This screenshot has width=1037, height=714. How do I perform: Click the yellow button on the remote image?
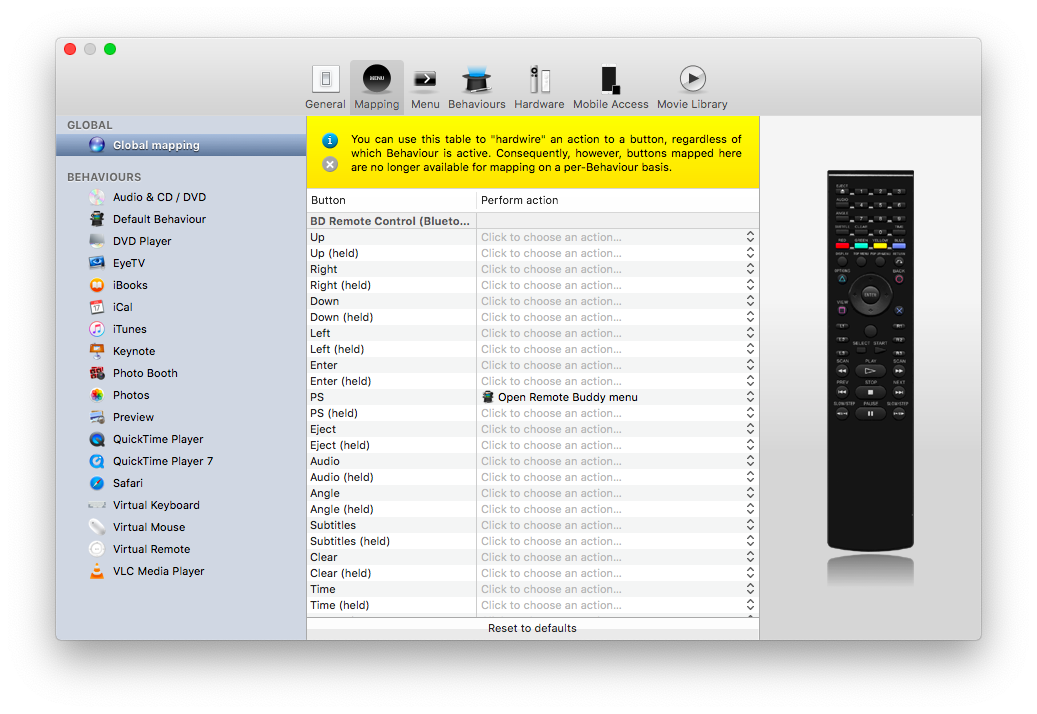point(880,246)
